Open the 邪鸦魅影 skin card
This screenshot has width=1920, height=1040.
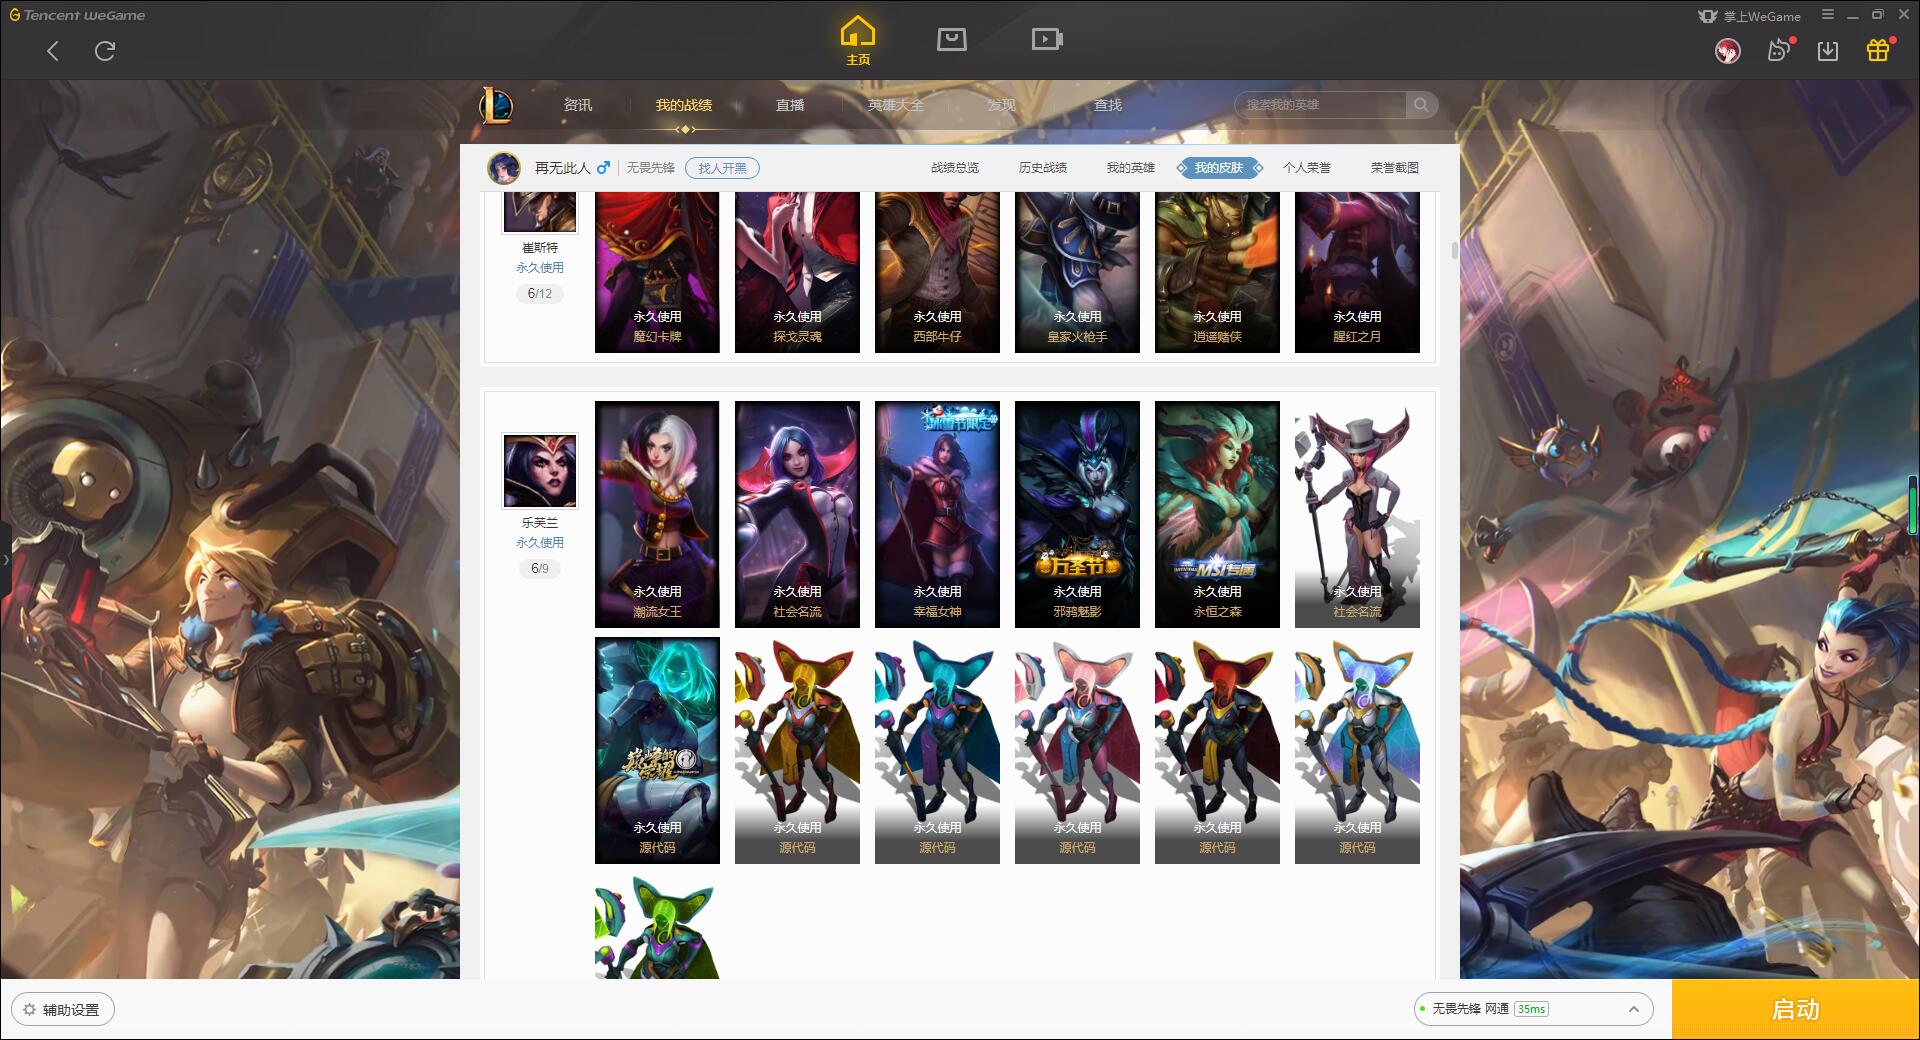pos(1077,514)
